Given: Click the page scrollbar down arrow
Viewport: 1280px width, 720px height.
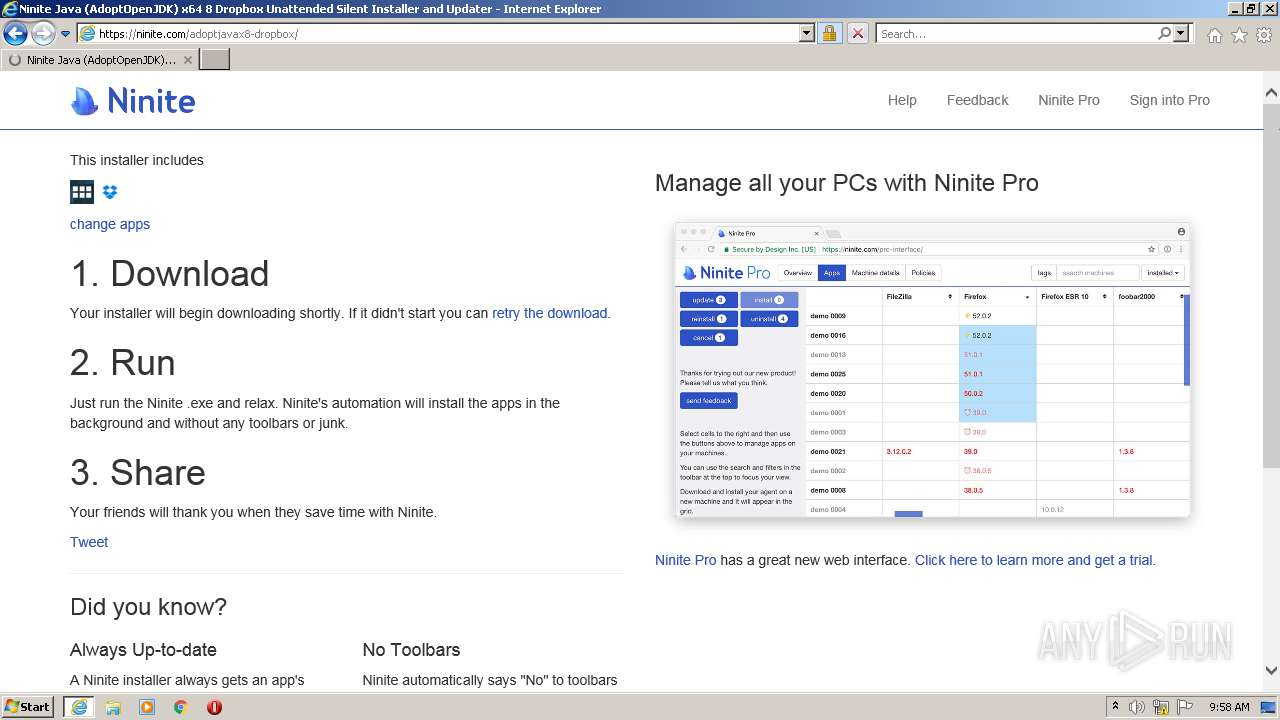Looking at the screenshot, I should tap(1271, 671).
